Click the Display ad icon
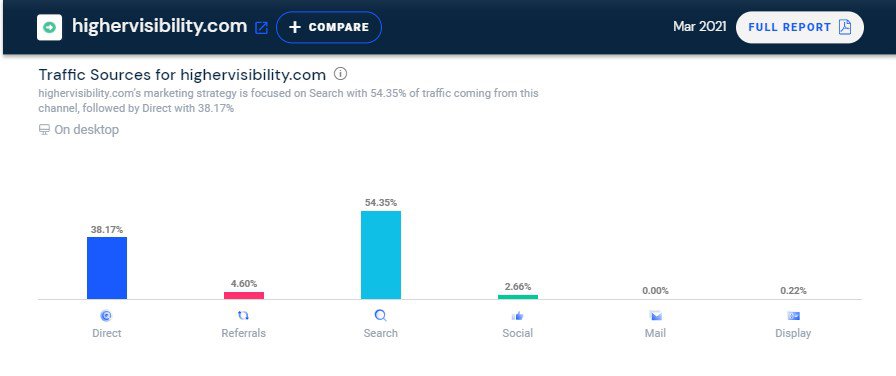The width and height of the screenshot is (896, 376). tap(793, 315)
